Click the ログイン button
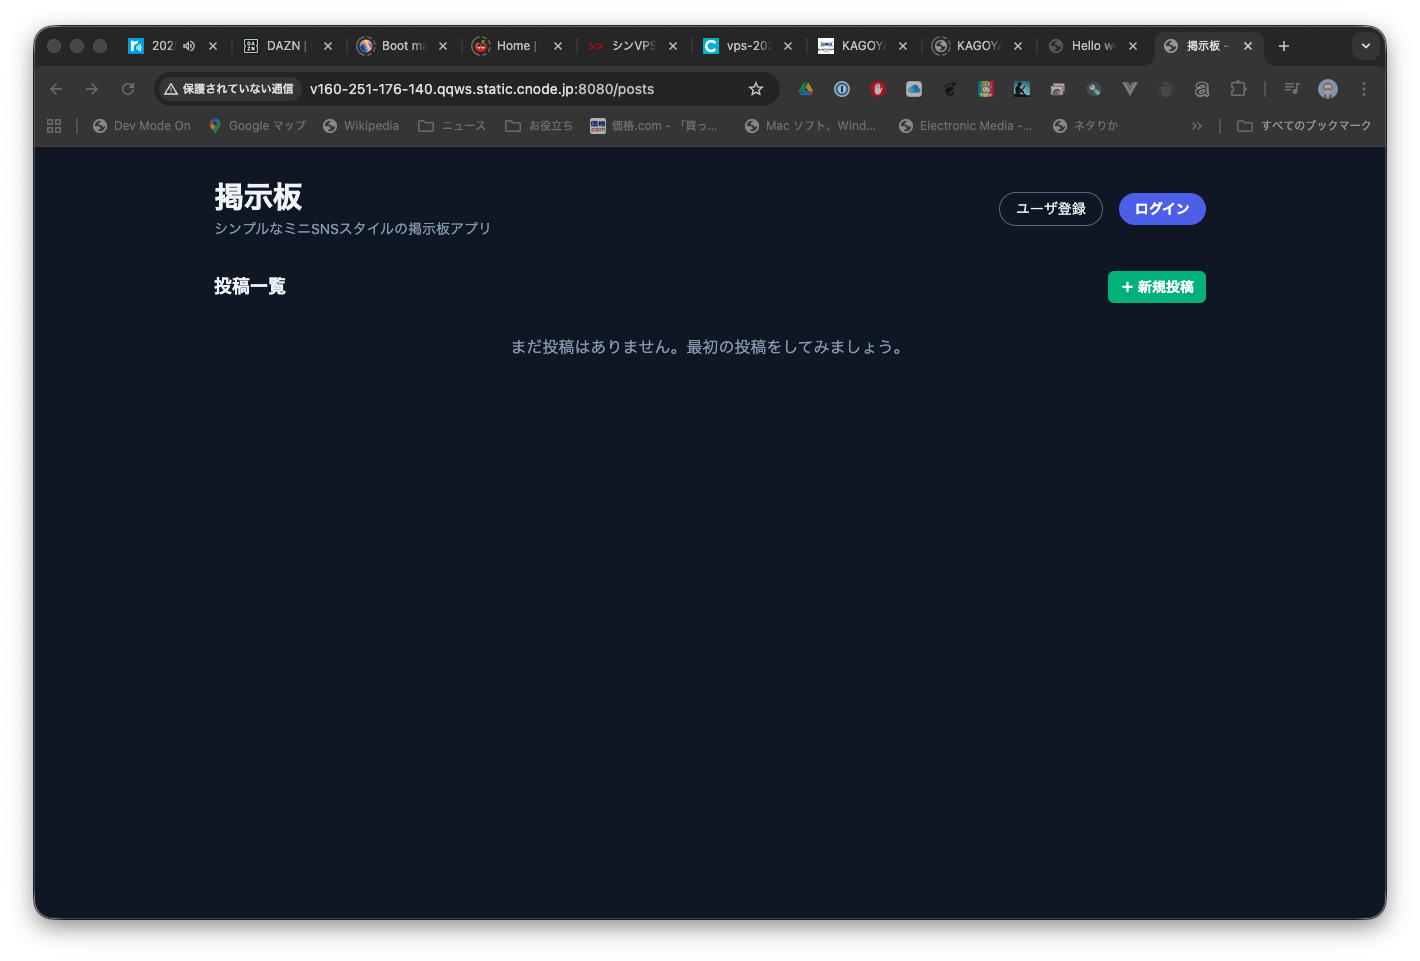 [x=1162, y=209]
